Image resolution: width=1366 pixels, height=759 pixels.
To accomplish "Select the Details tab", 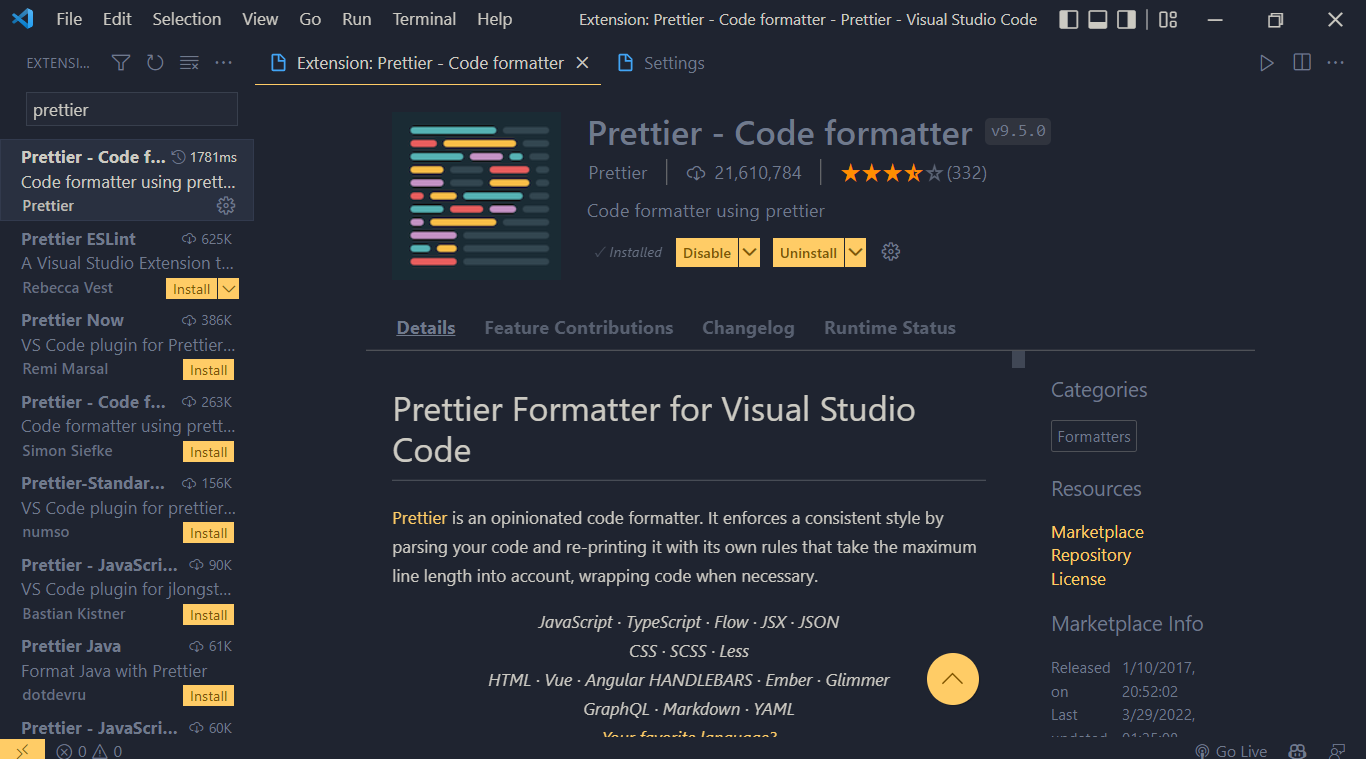I will click(426, 328).
